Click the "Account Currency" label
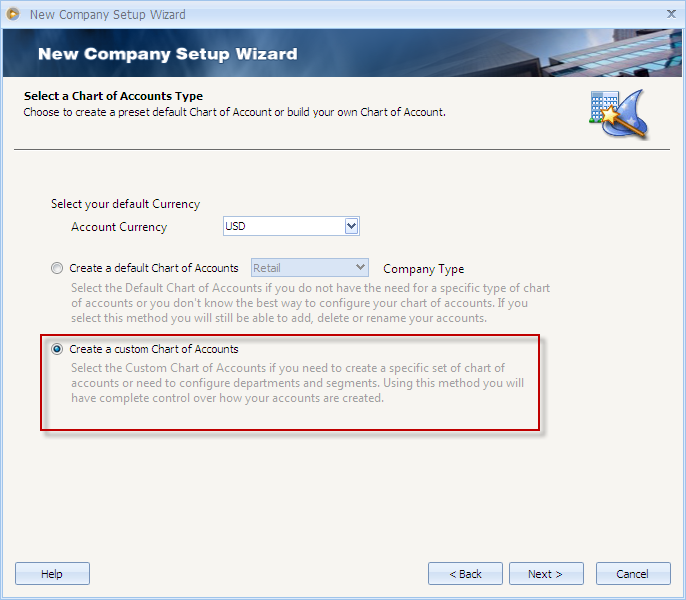This screenshot has width=686, height=600. (119, 227)
